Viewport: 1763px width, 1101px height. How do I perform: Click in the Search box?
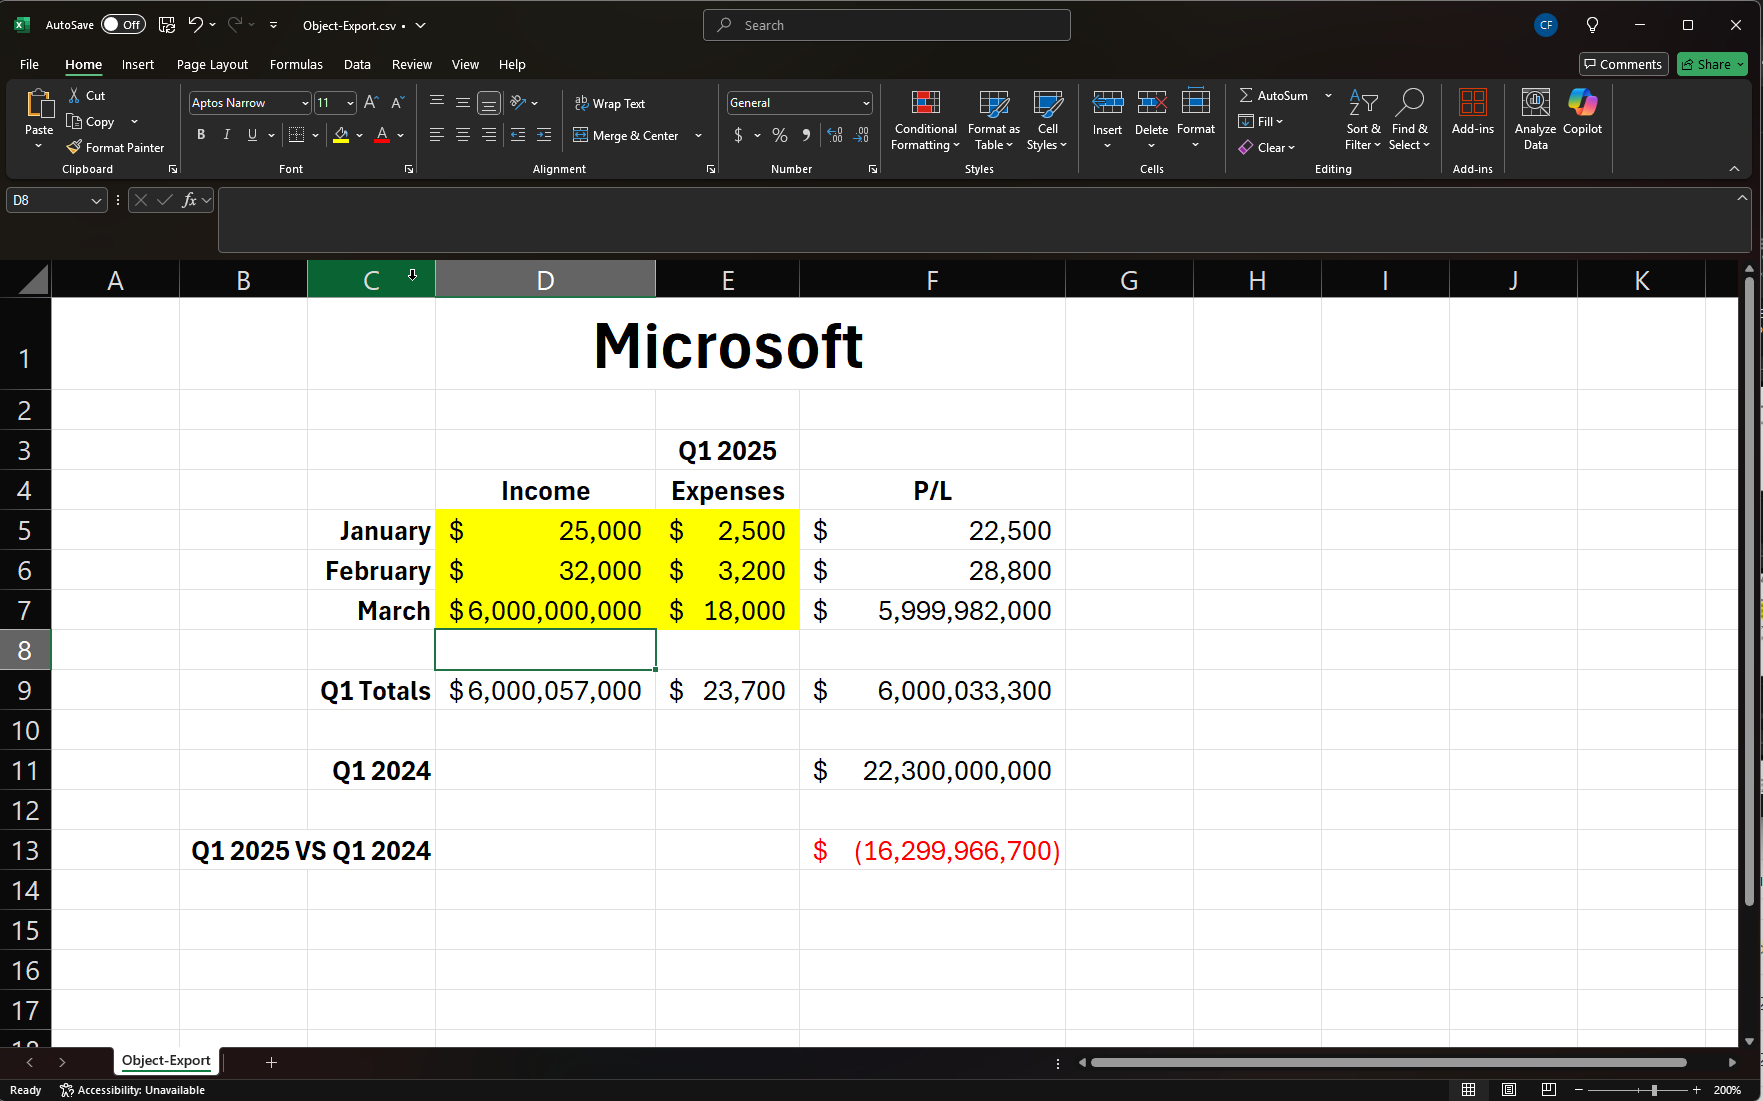pos(887,25)
